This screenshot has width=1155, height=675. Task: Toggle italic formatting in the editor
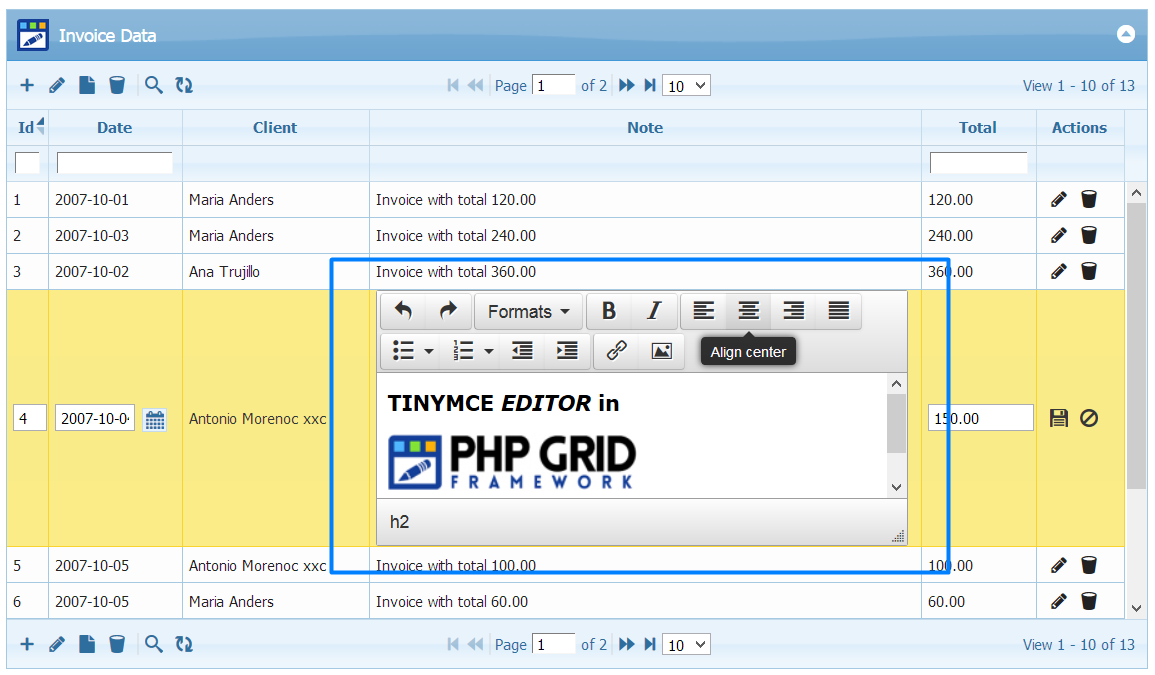[x=654, y=312]
